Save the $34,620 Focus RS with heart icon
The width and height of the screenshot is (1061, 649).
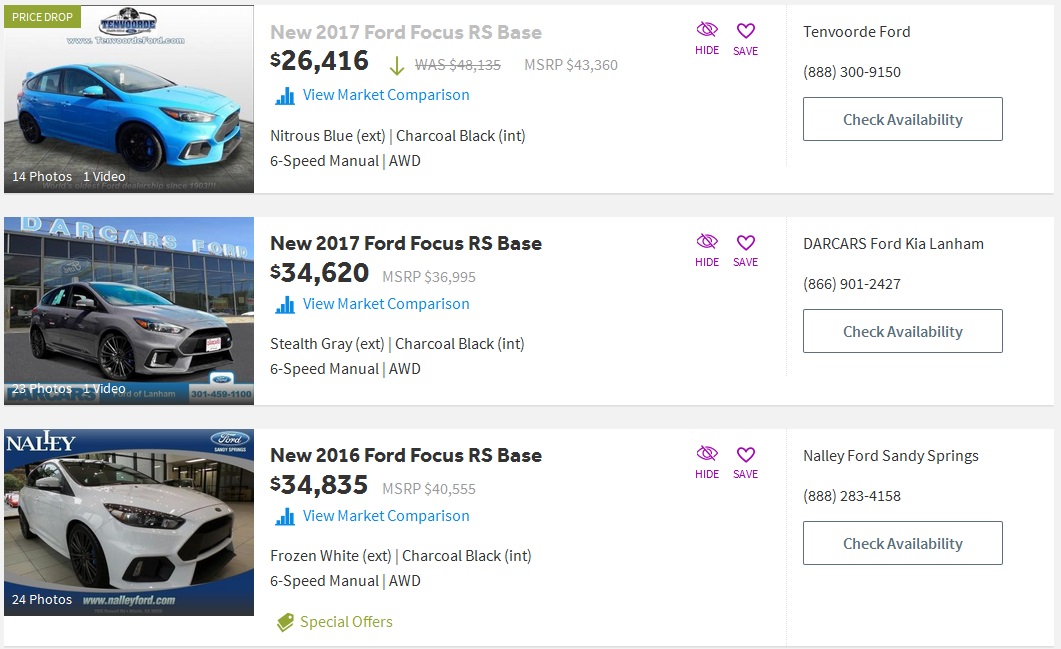[x=745, y=250]
